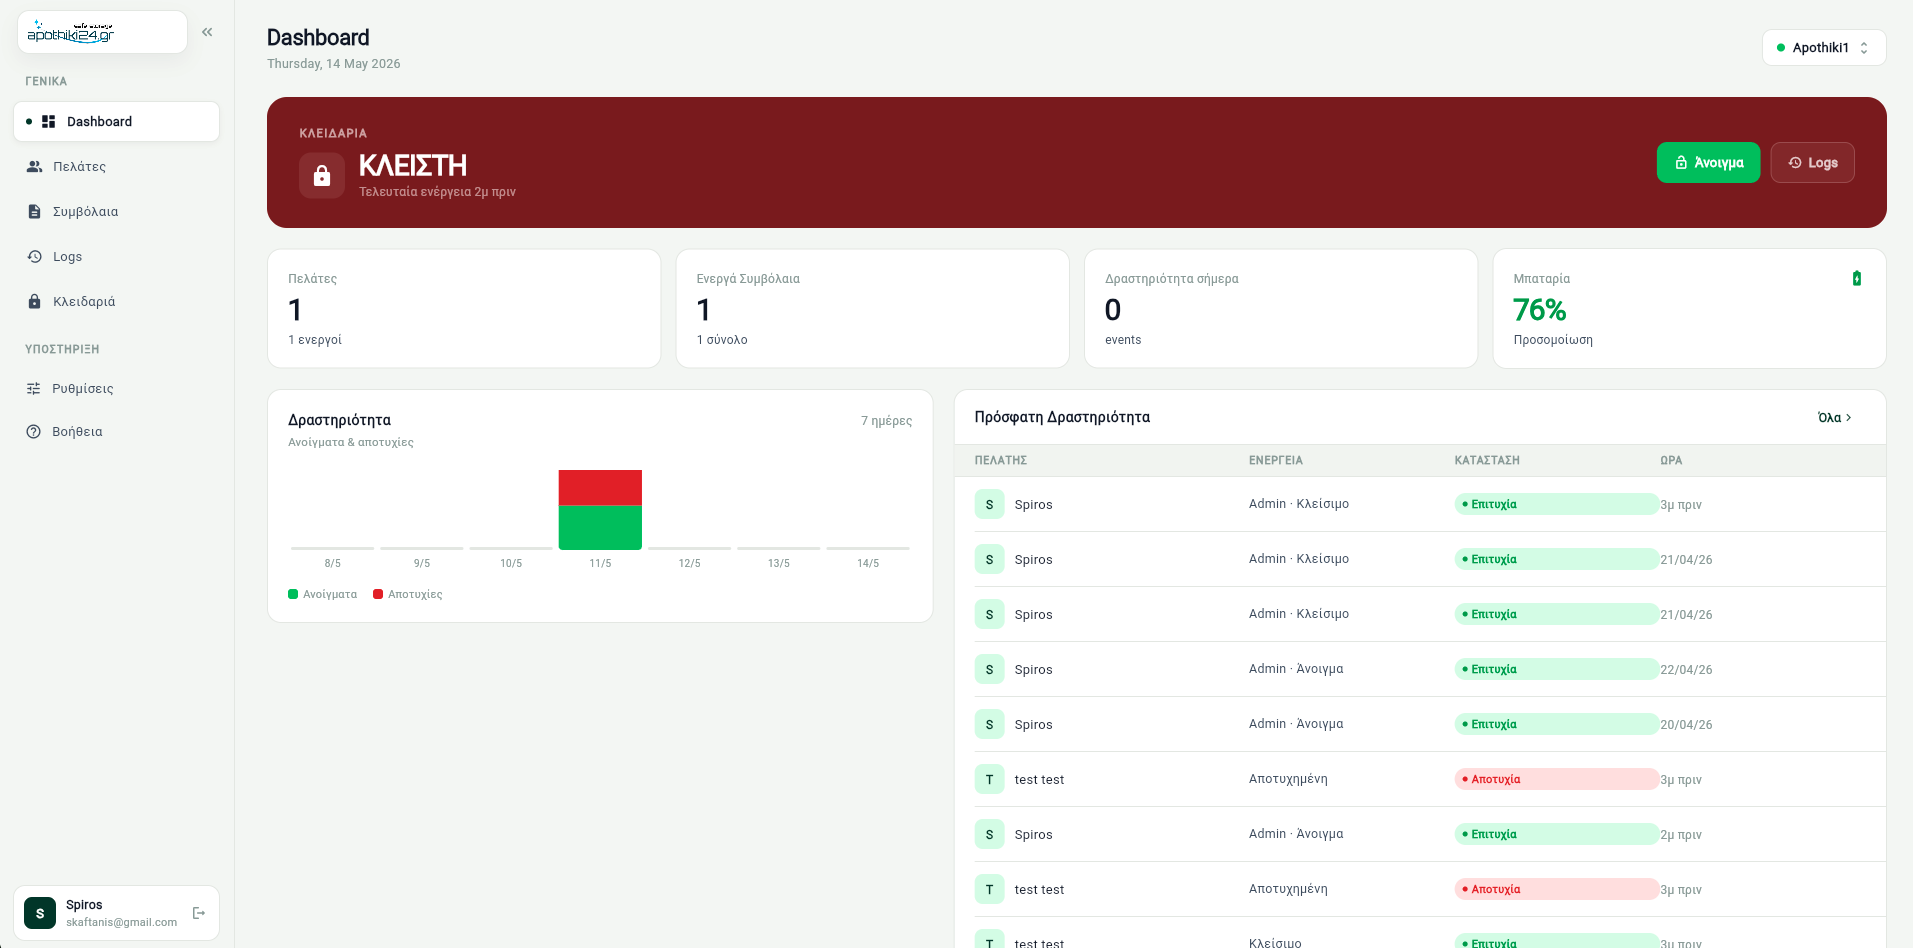The height and width of the screenshot is (948, 1913).
Task: Open the Δραστηριότητα σήμερα stat card
Action: [1281, 309]
